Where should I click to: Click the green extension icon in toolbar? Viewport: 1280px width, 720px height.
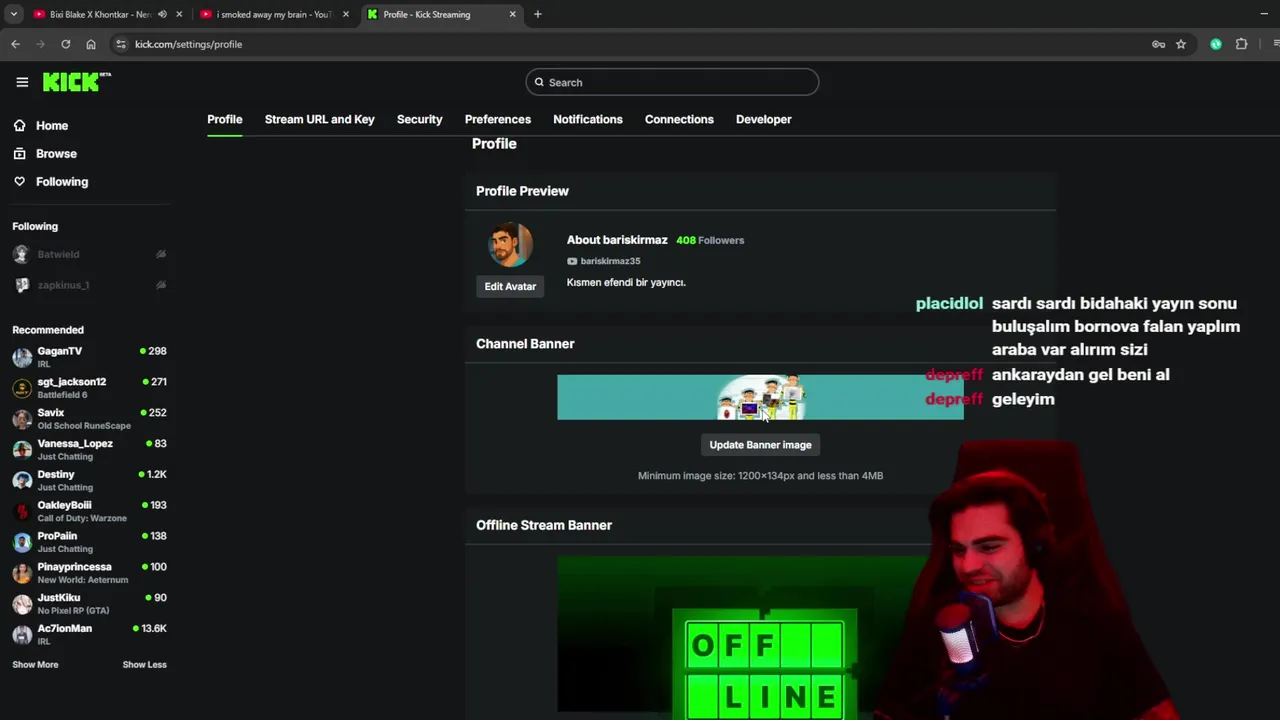(1216, 44)
